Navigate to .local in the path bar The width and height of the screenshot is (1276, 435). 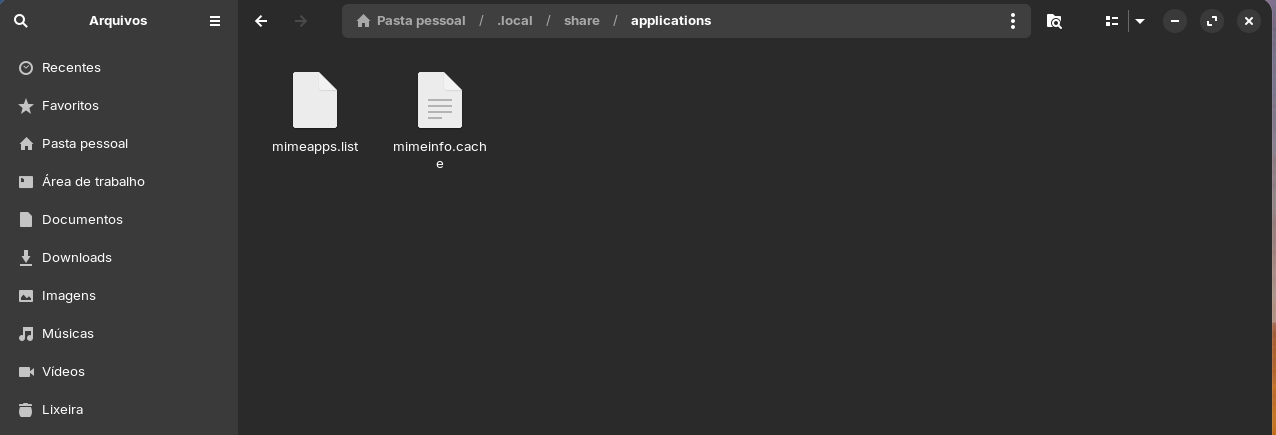tap(514, 20)
